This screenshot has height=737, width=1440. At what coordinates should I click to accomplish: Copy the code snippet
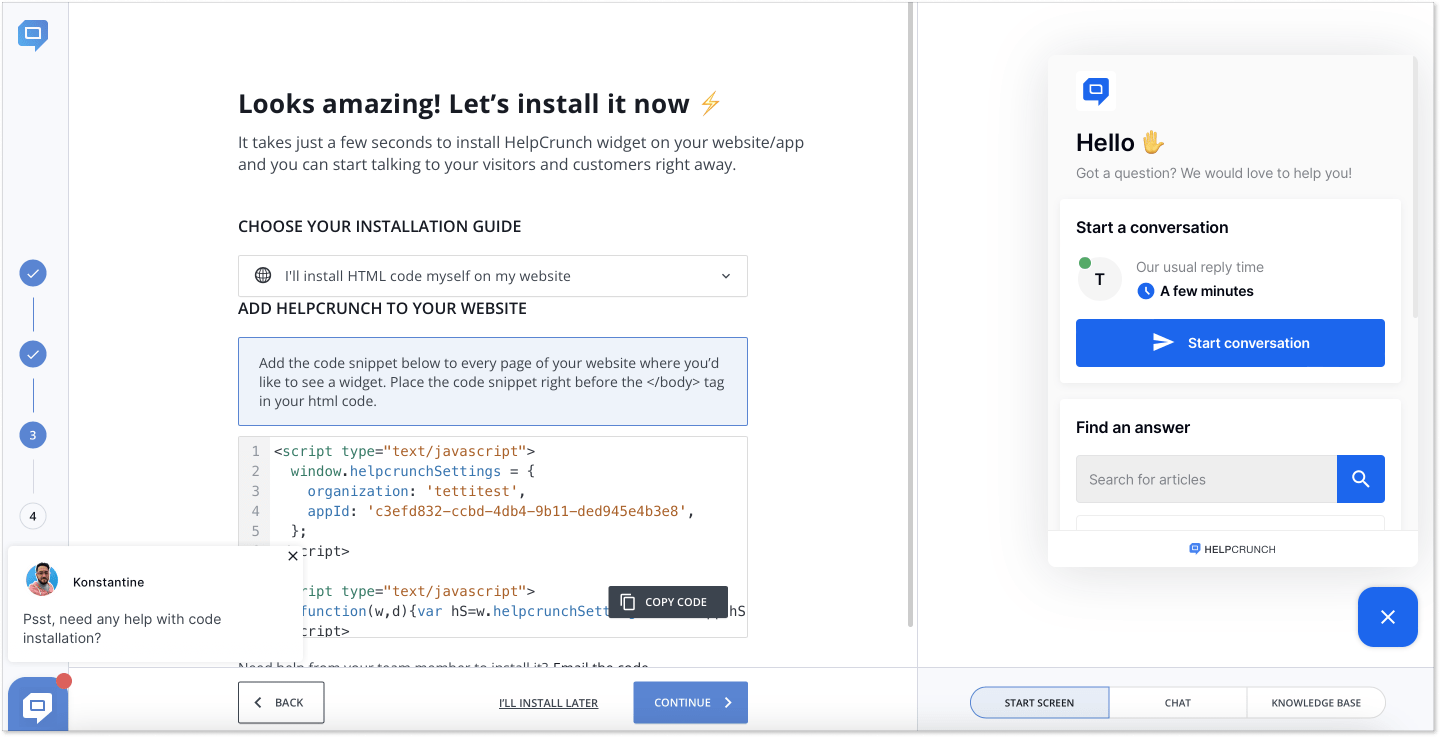pos(668,602)
